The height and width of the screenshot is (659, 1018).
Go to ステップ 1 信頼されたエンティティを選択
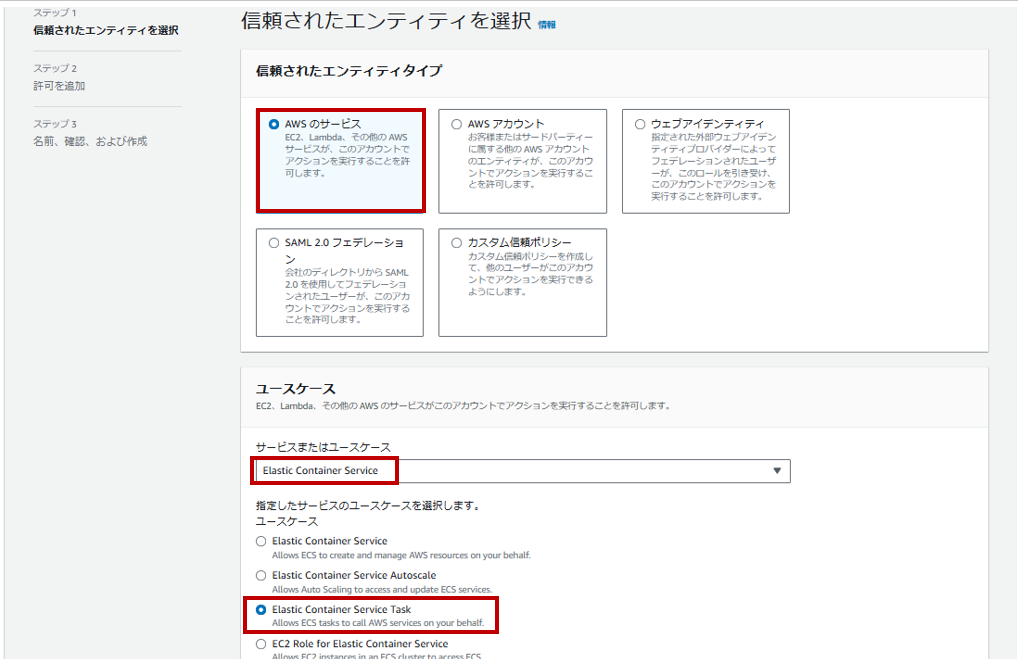pyautogui.click(x=106, y=30)
